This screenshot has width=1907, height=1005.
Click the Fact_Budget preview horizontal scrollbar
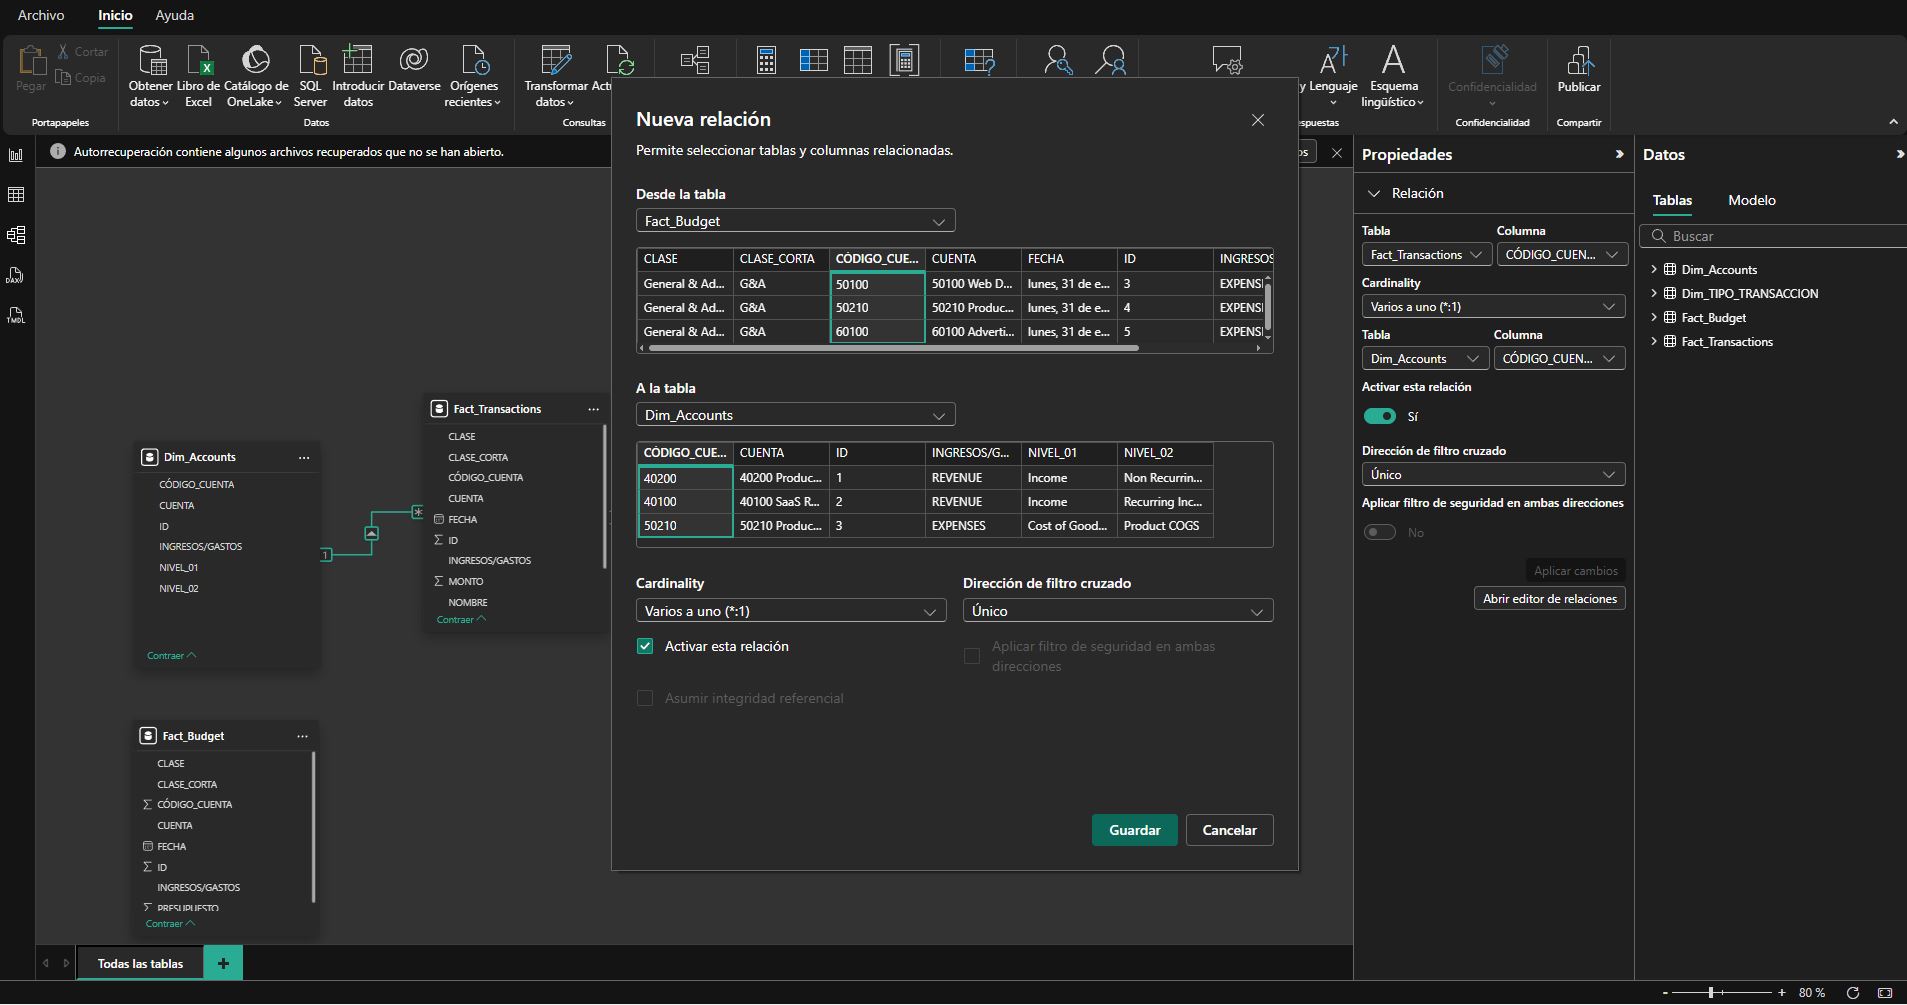click(x=893, y=348)
